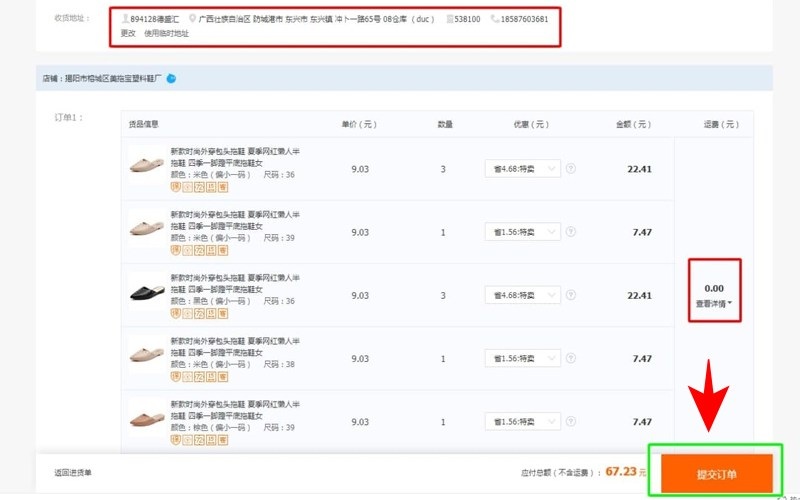Click first service badge icon under first product
Image resolution: width=800 pixels, height=500 pixels.
[175, 186]
